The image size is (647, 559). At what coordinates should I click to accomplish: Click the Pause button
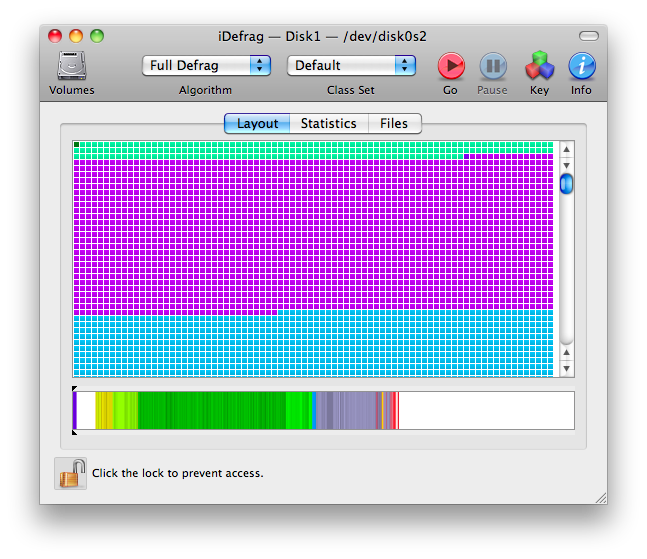[x=493, y=66]
